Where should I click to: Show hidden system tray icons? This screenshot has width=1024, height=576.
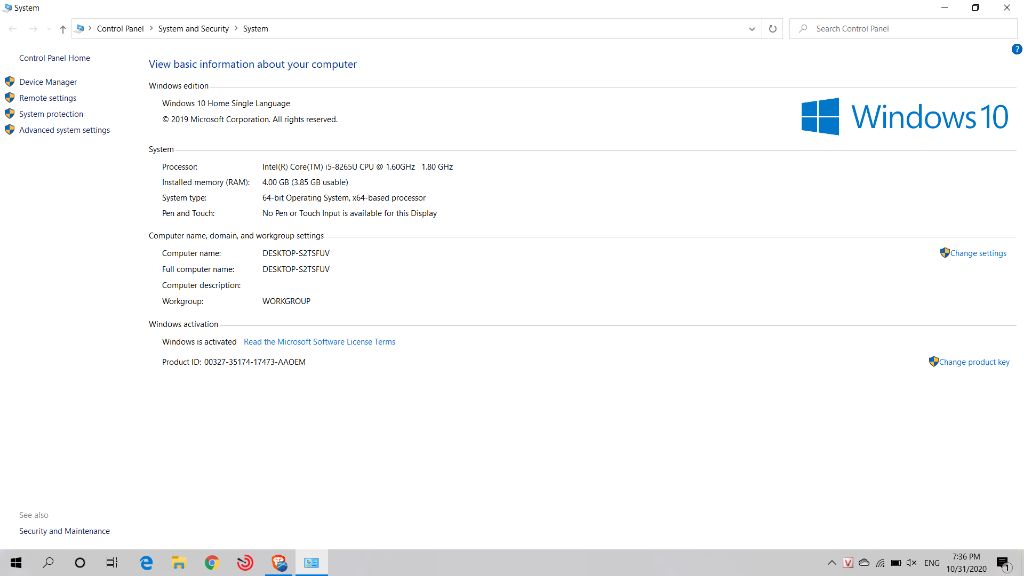[831, 563]
